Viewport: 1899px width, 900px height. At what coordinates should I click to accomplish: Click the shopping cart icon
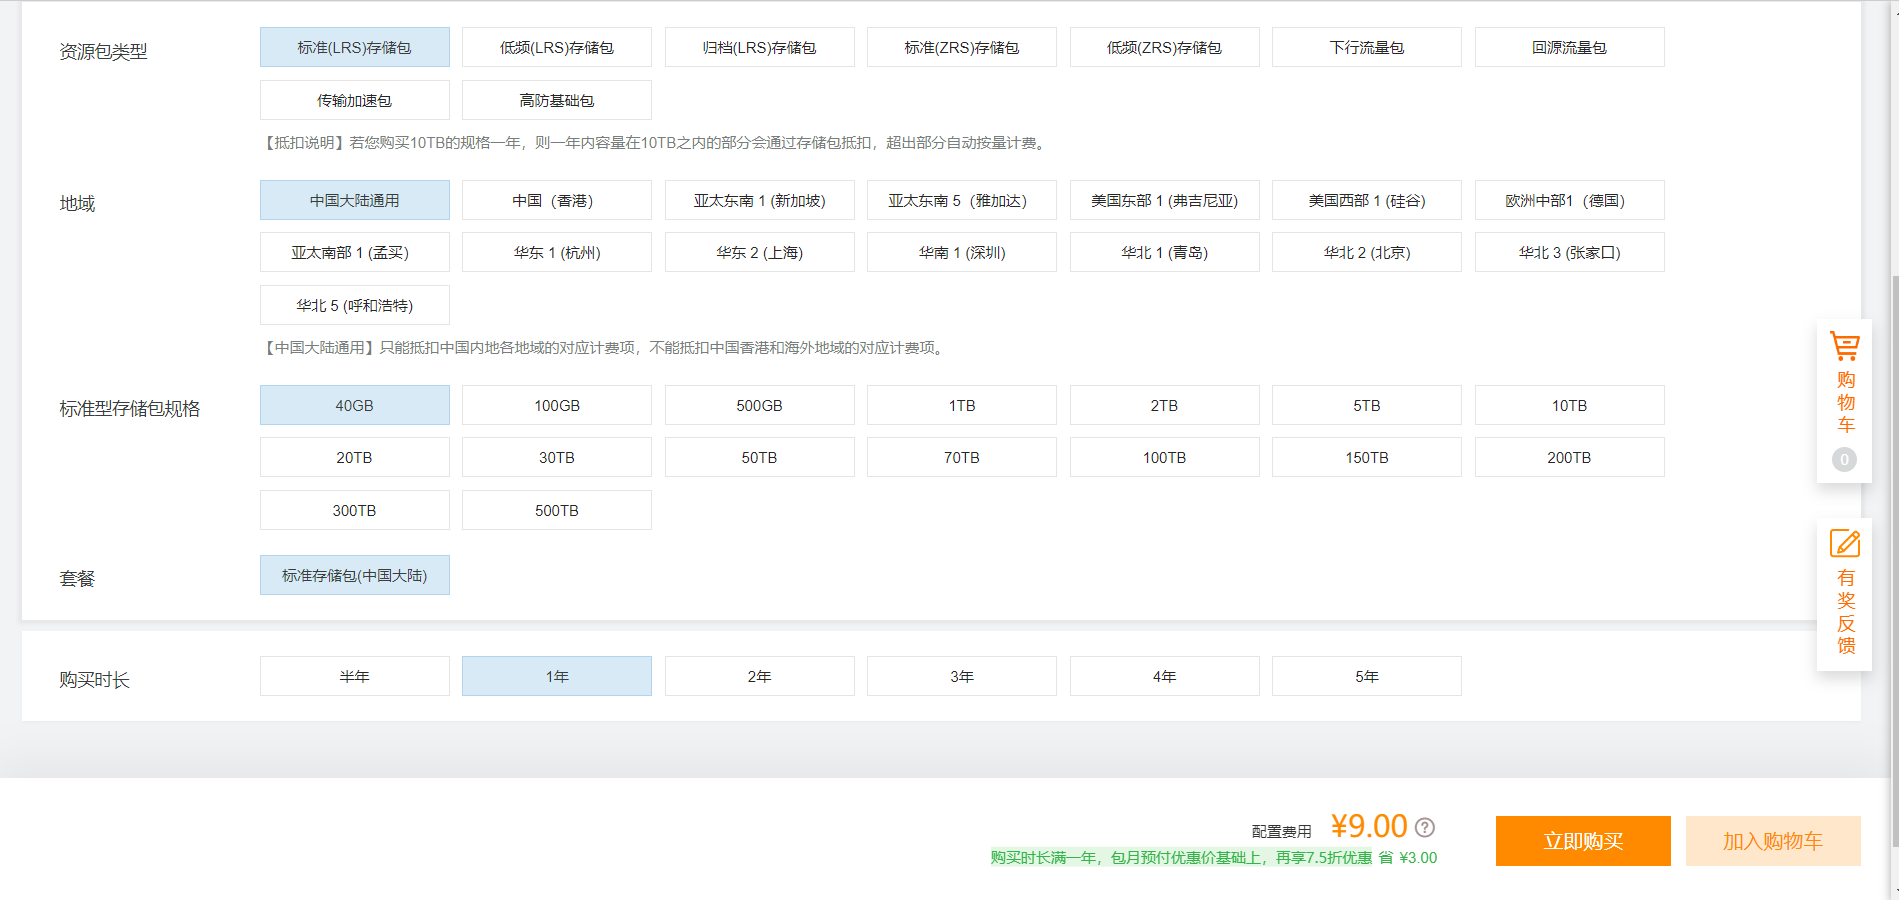[1844, 347]
